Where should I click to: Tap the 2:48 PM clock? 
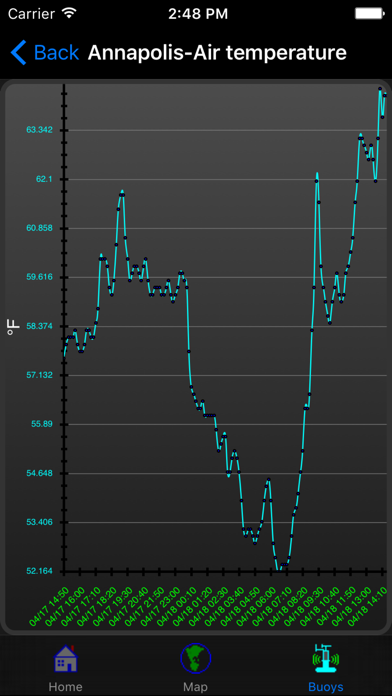tap(198, 14)
